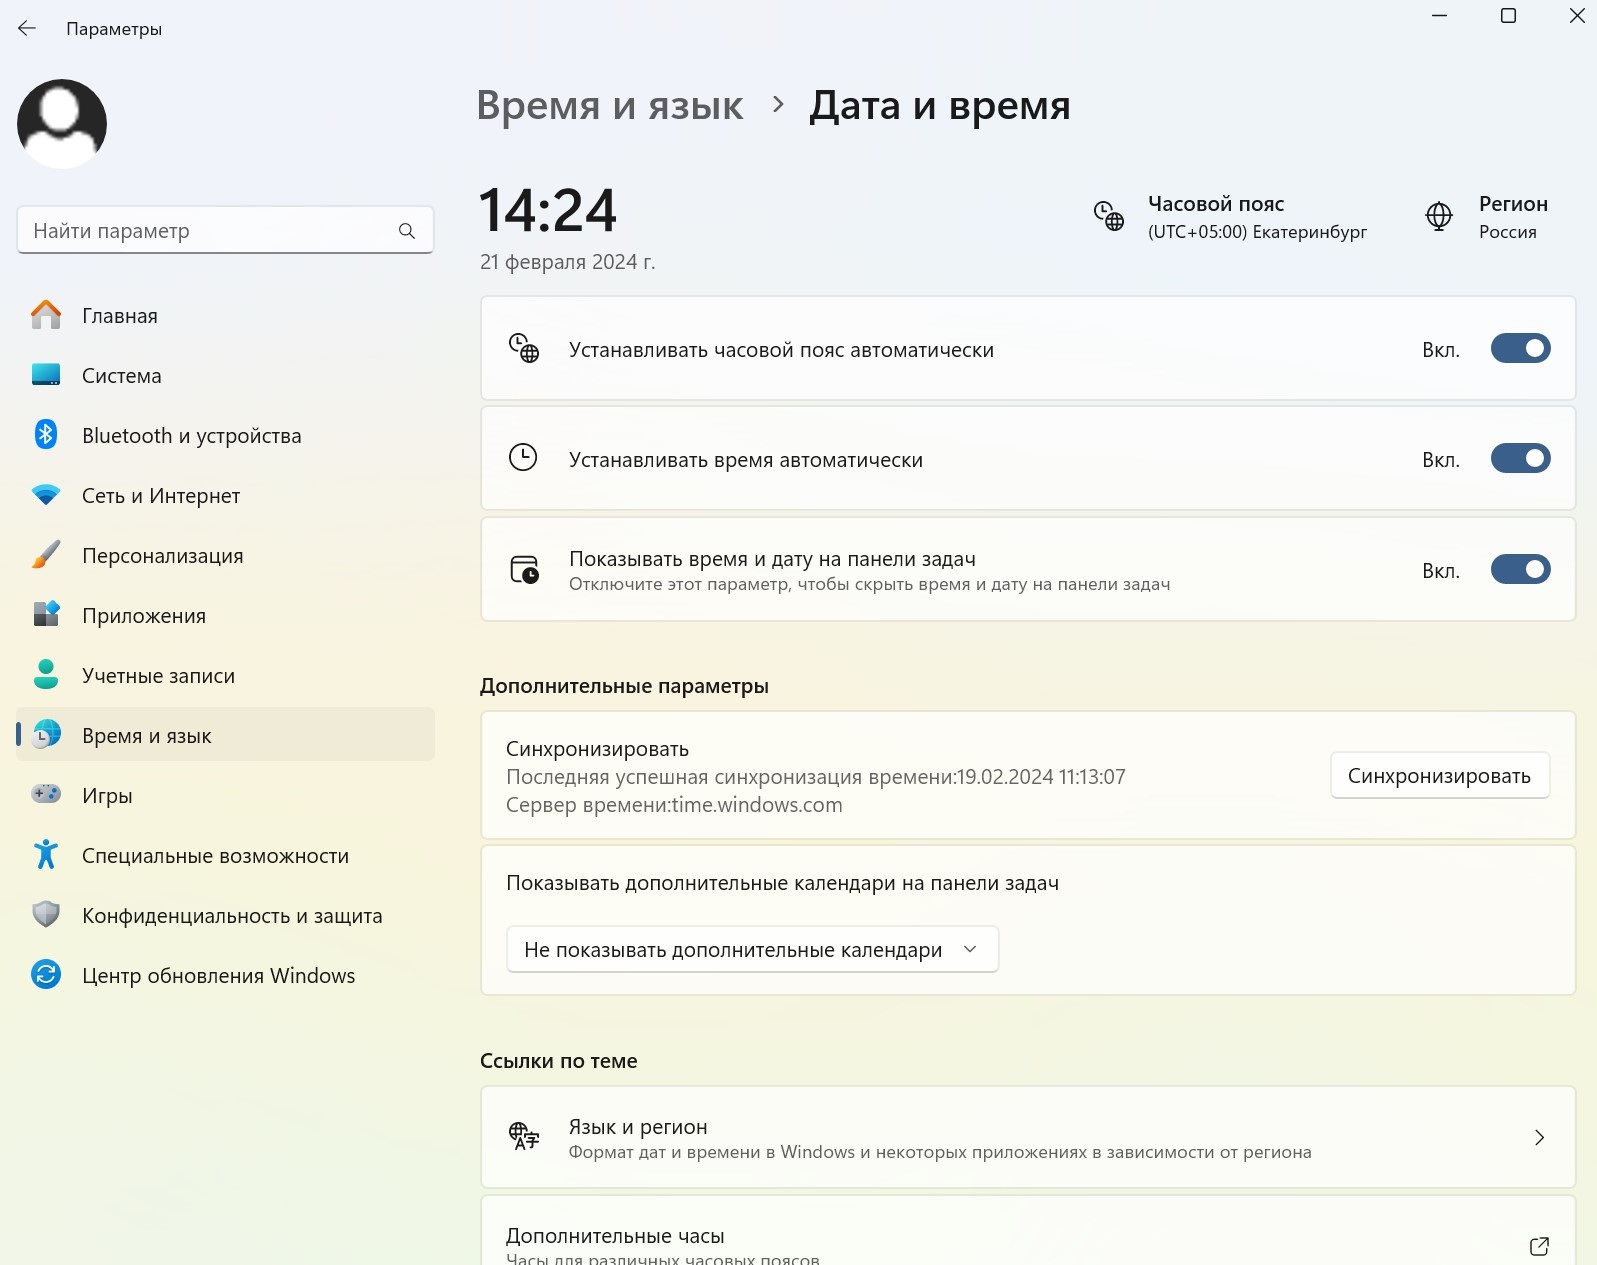The height and width of the screenshot is (1265, 1597).
Task: Turn off set time automatically switch
Action: pos(1519,459)
